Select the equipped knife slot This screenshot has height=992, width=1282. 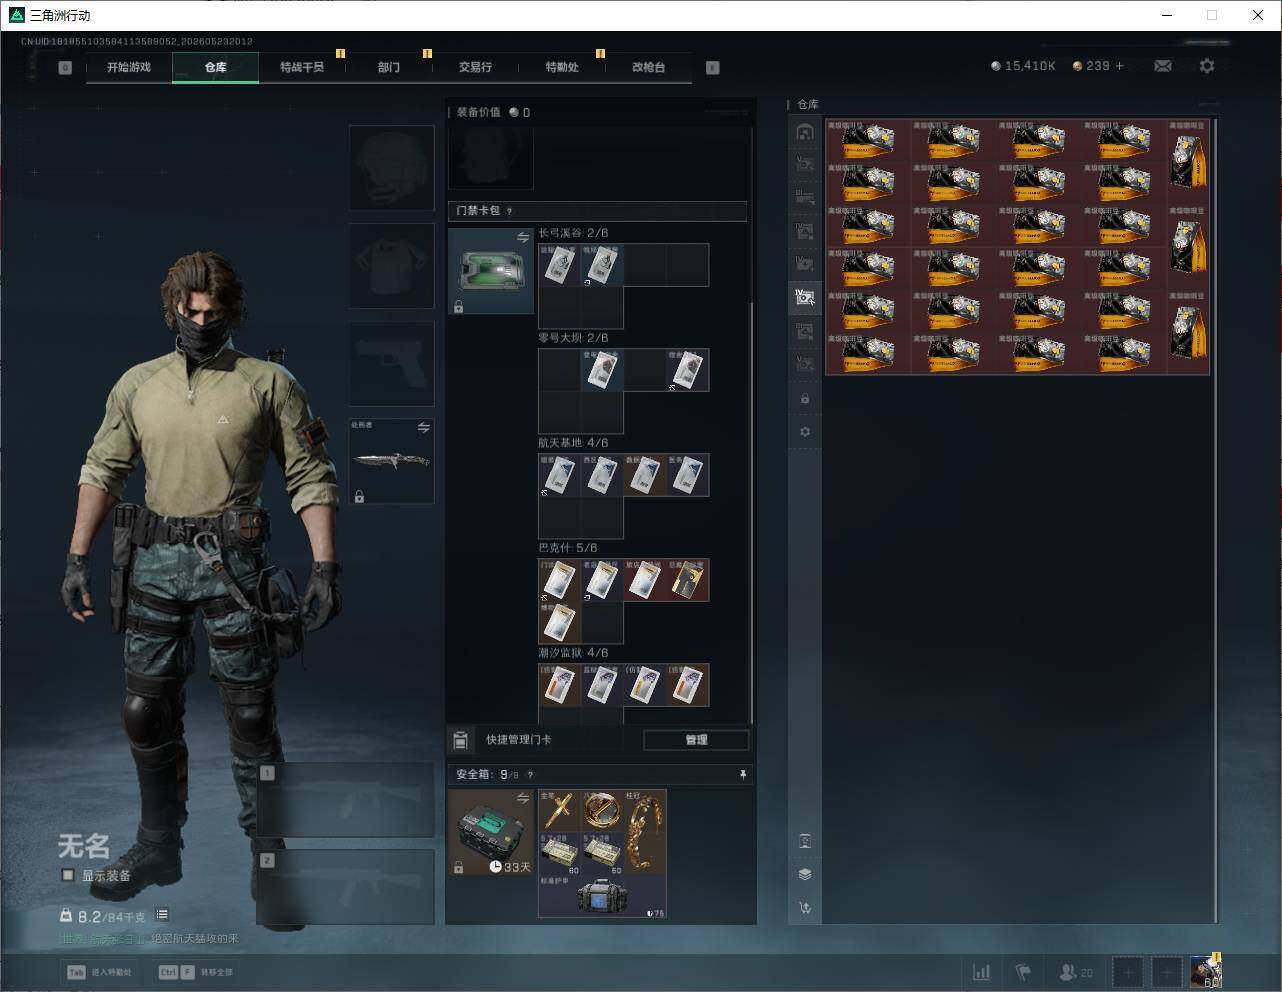[391, 461]
